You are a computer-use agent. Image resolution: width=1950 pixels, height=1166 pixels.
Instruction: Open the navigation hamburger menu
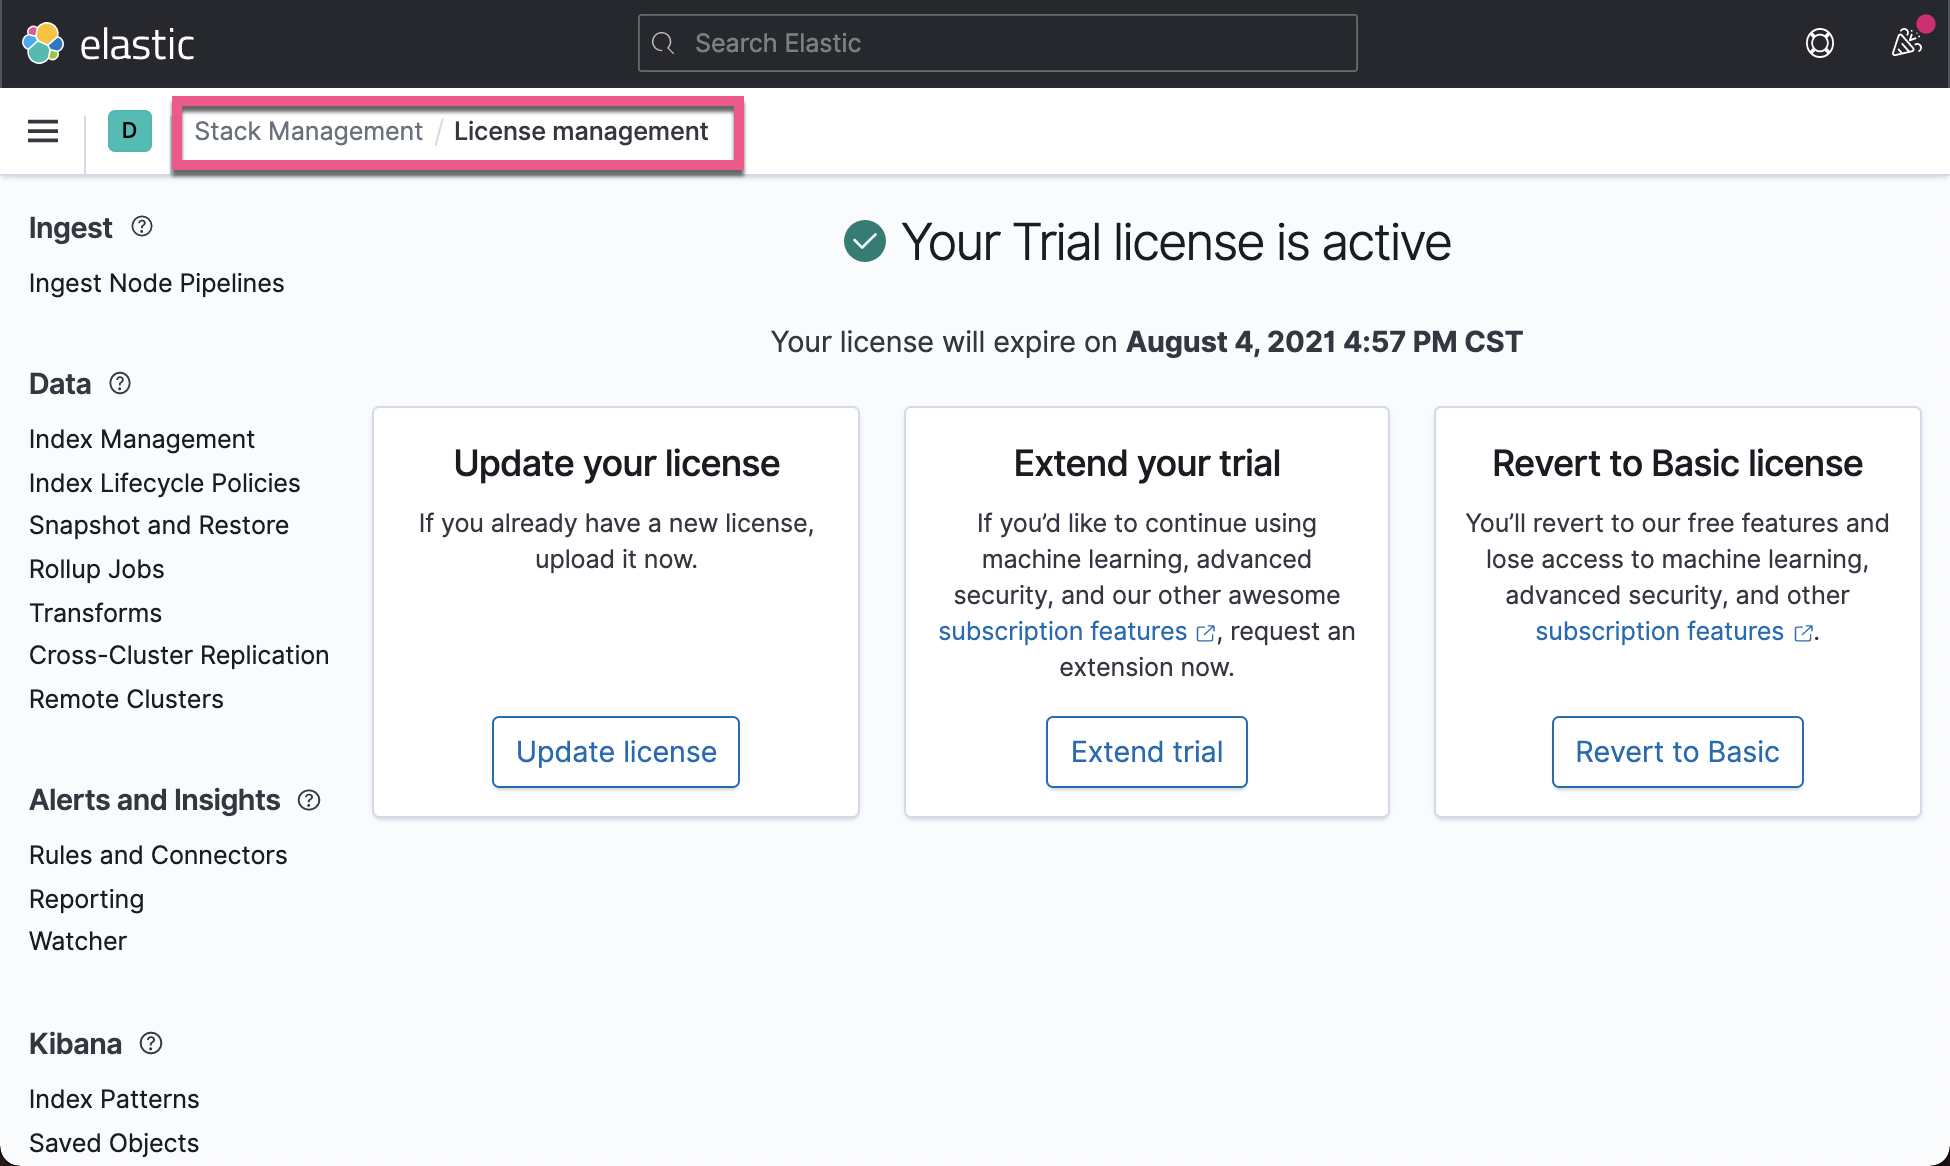[x=42, y=131]
